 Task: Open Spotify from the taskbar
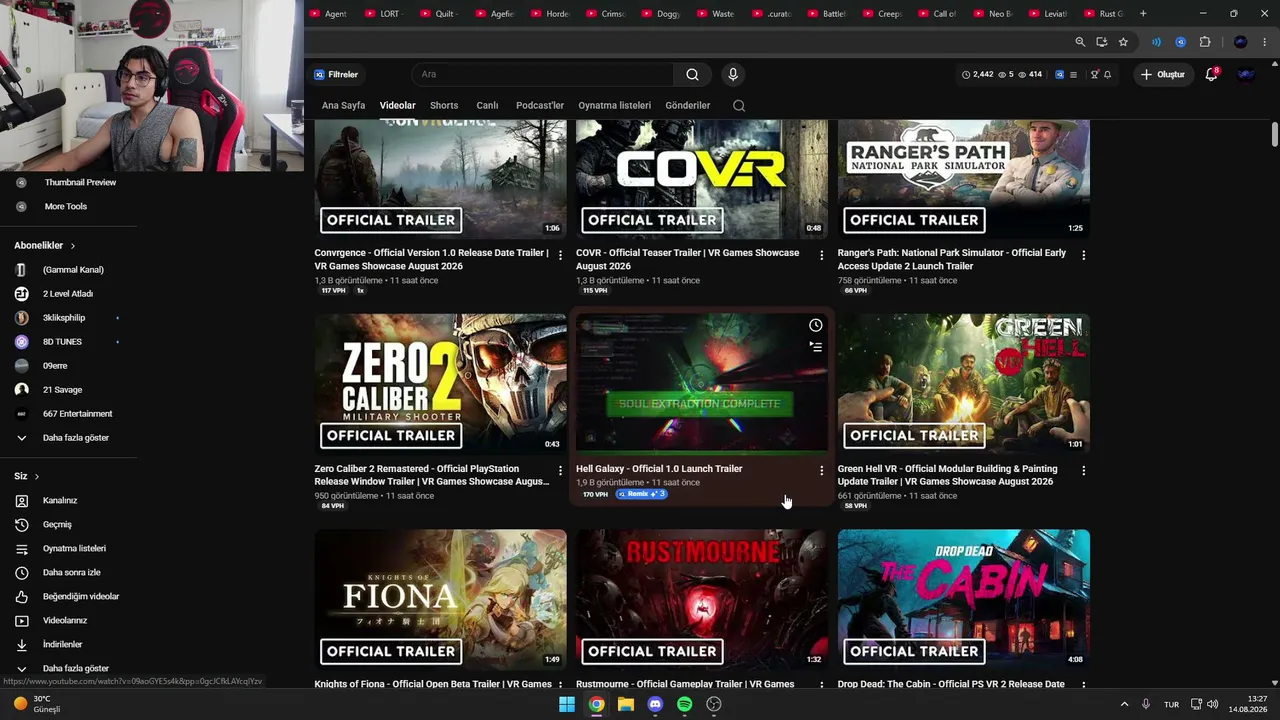coord(684,704)
